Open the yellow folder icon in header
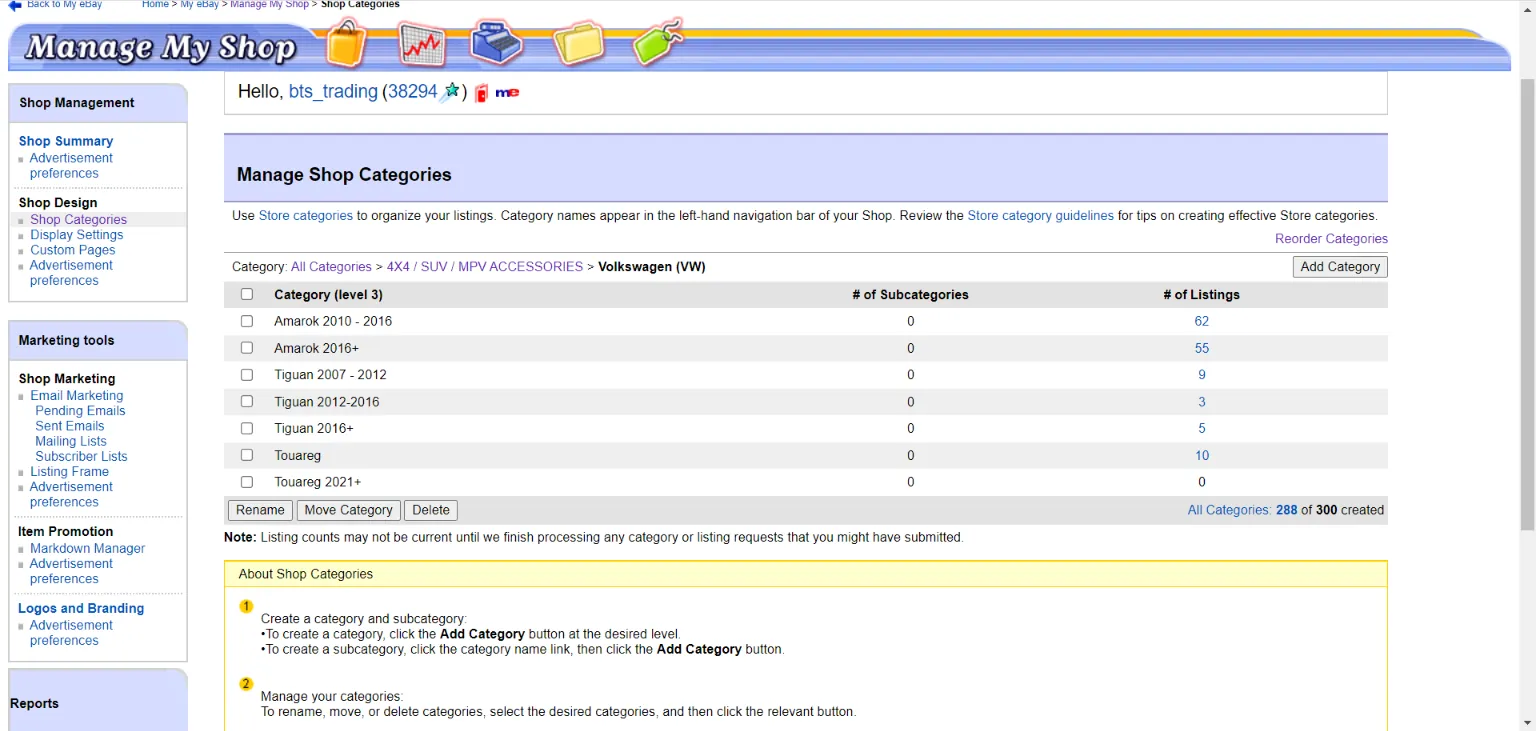The height and width of the screenshot is (731, 1536). 580,45
